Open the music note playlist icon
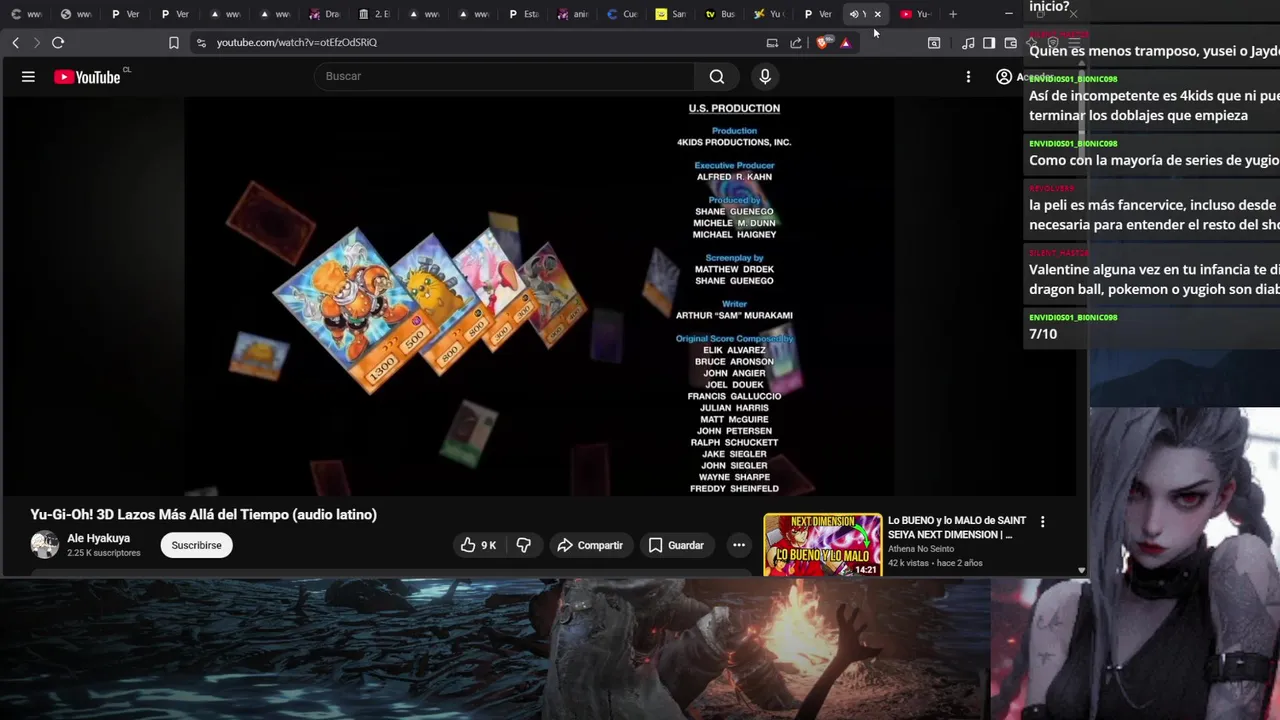Viewport: 1280px width, 720px height. coord(968,42)
